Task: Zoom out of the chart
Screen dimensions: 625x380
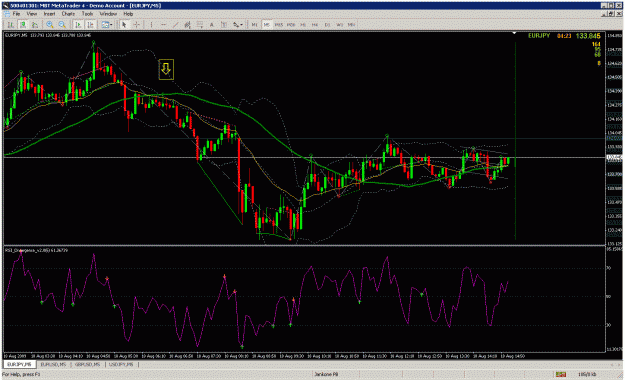Action: tap(62, 25)
